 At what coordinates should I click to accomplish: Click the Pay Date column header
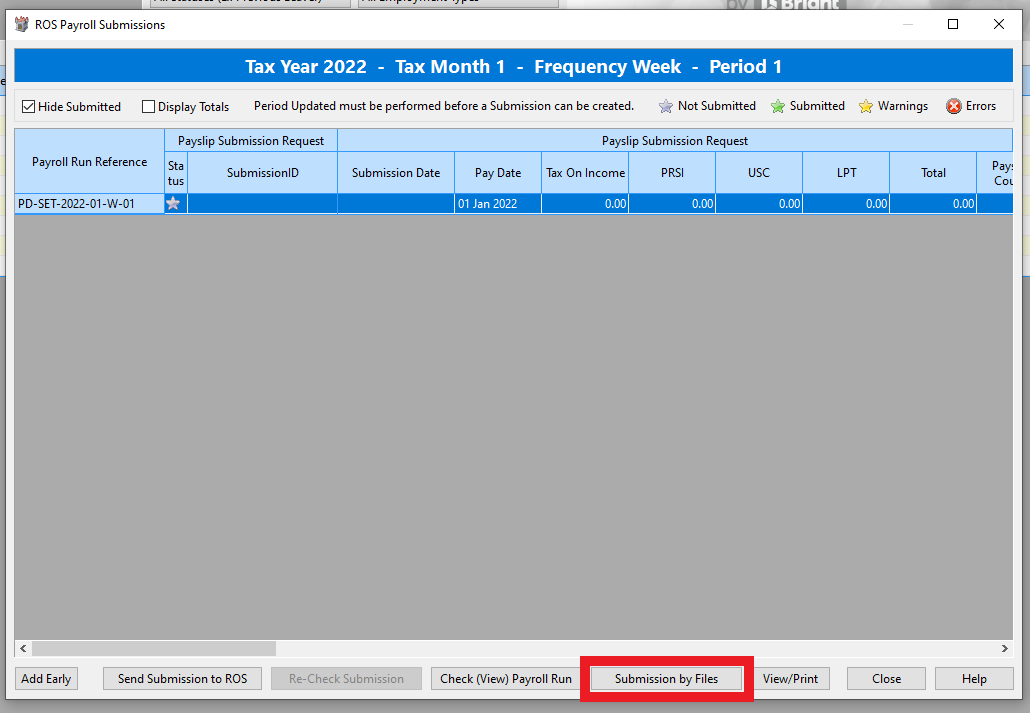(x=498, y=173)
